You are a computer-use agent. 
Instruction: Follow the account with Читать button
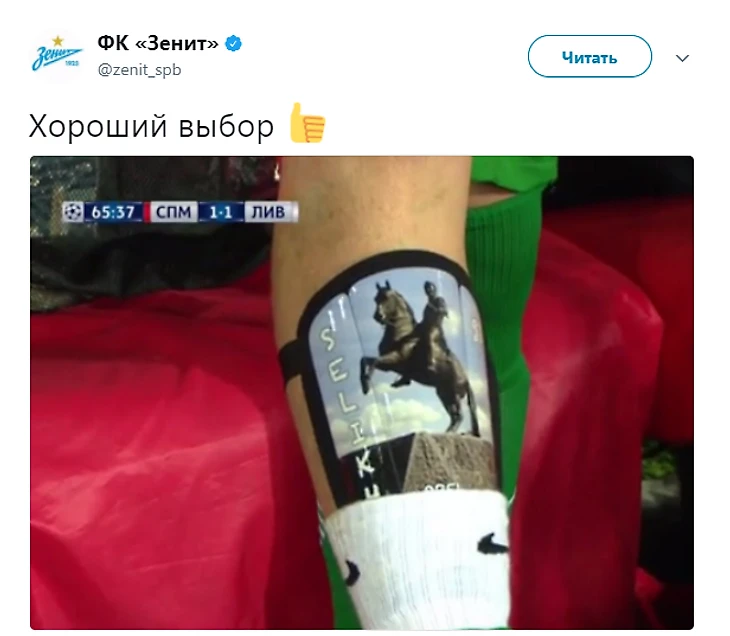click(x=589, y=56)
